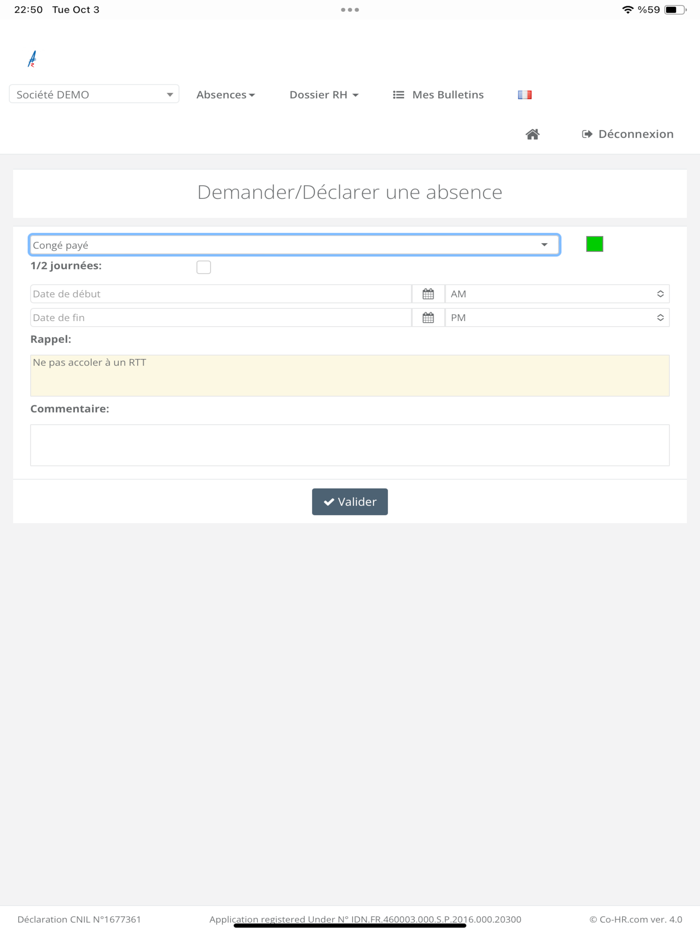The image size is (700, 934).
Task: Change the AM start period selector
Action: 557,294
